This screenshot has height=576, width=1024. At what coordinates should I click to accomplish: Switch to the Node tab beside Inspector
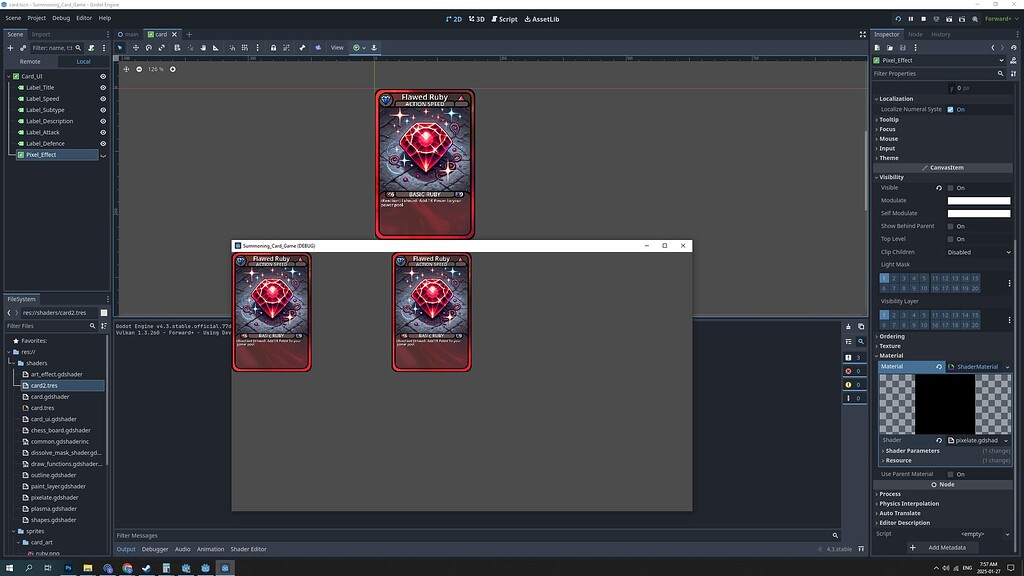(x=914, y=33)
